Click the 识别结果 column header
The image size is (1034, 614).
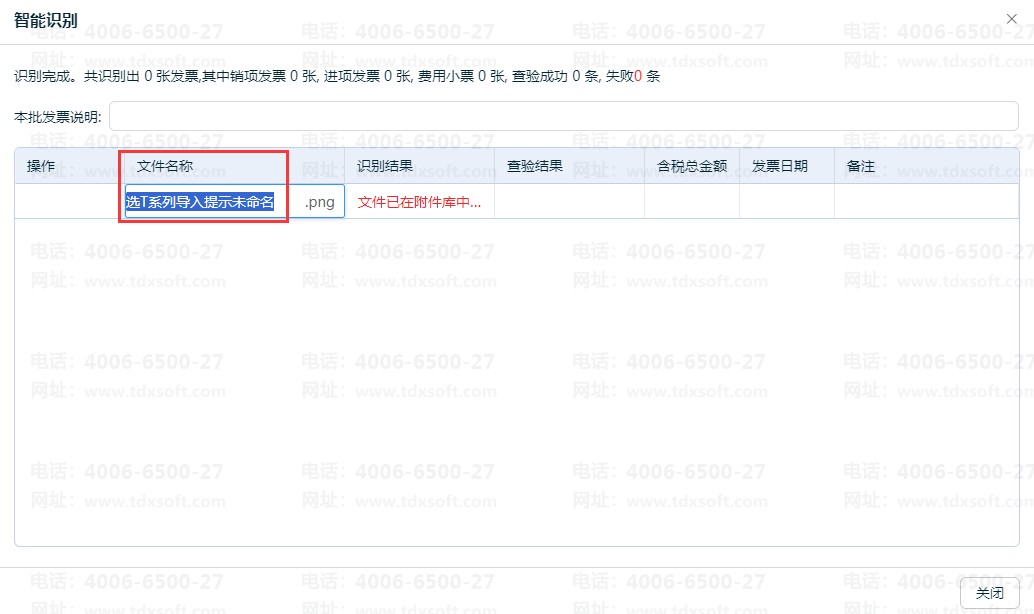coord(384,166)
